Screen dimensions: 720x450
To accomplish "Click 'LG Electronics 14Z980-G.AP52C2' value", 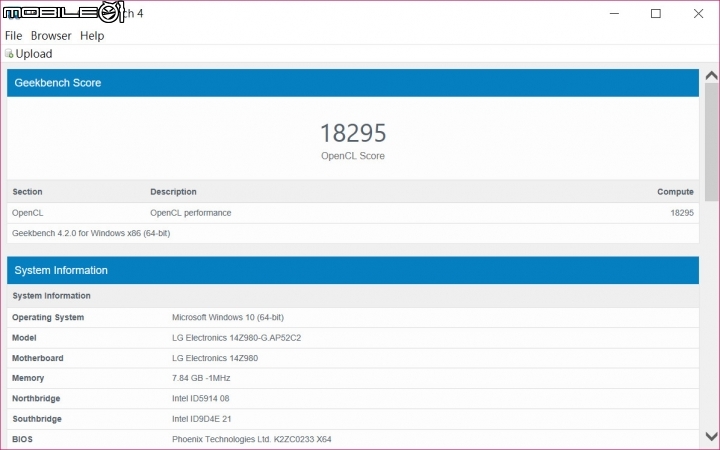I will coord(236,338).
